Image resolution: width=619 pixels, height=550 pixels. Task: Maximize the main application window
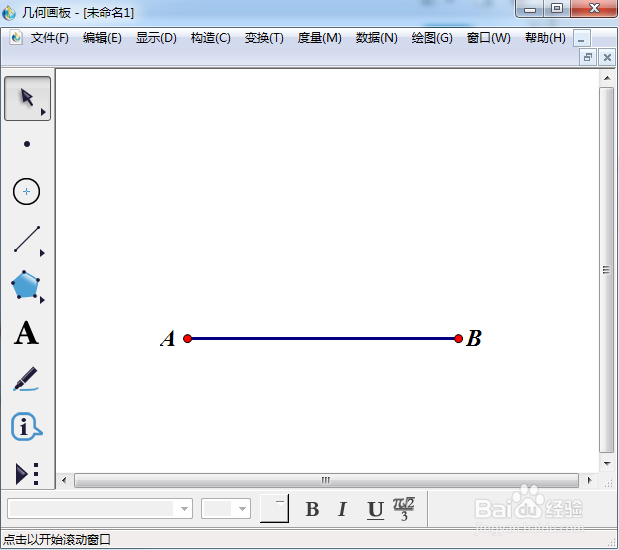click(x=557, y=8)
